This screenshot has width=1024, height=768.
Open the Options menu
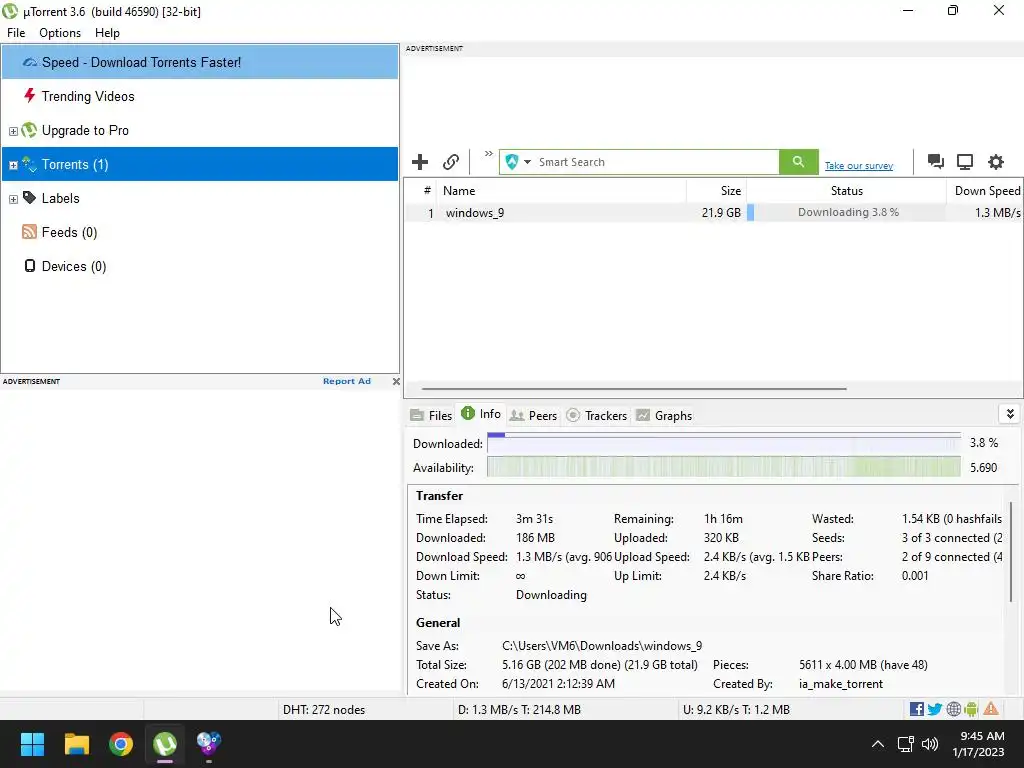pos(60,33)
